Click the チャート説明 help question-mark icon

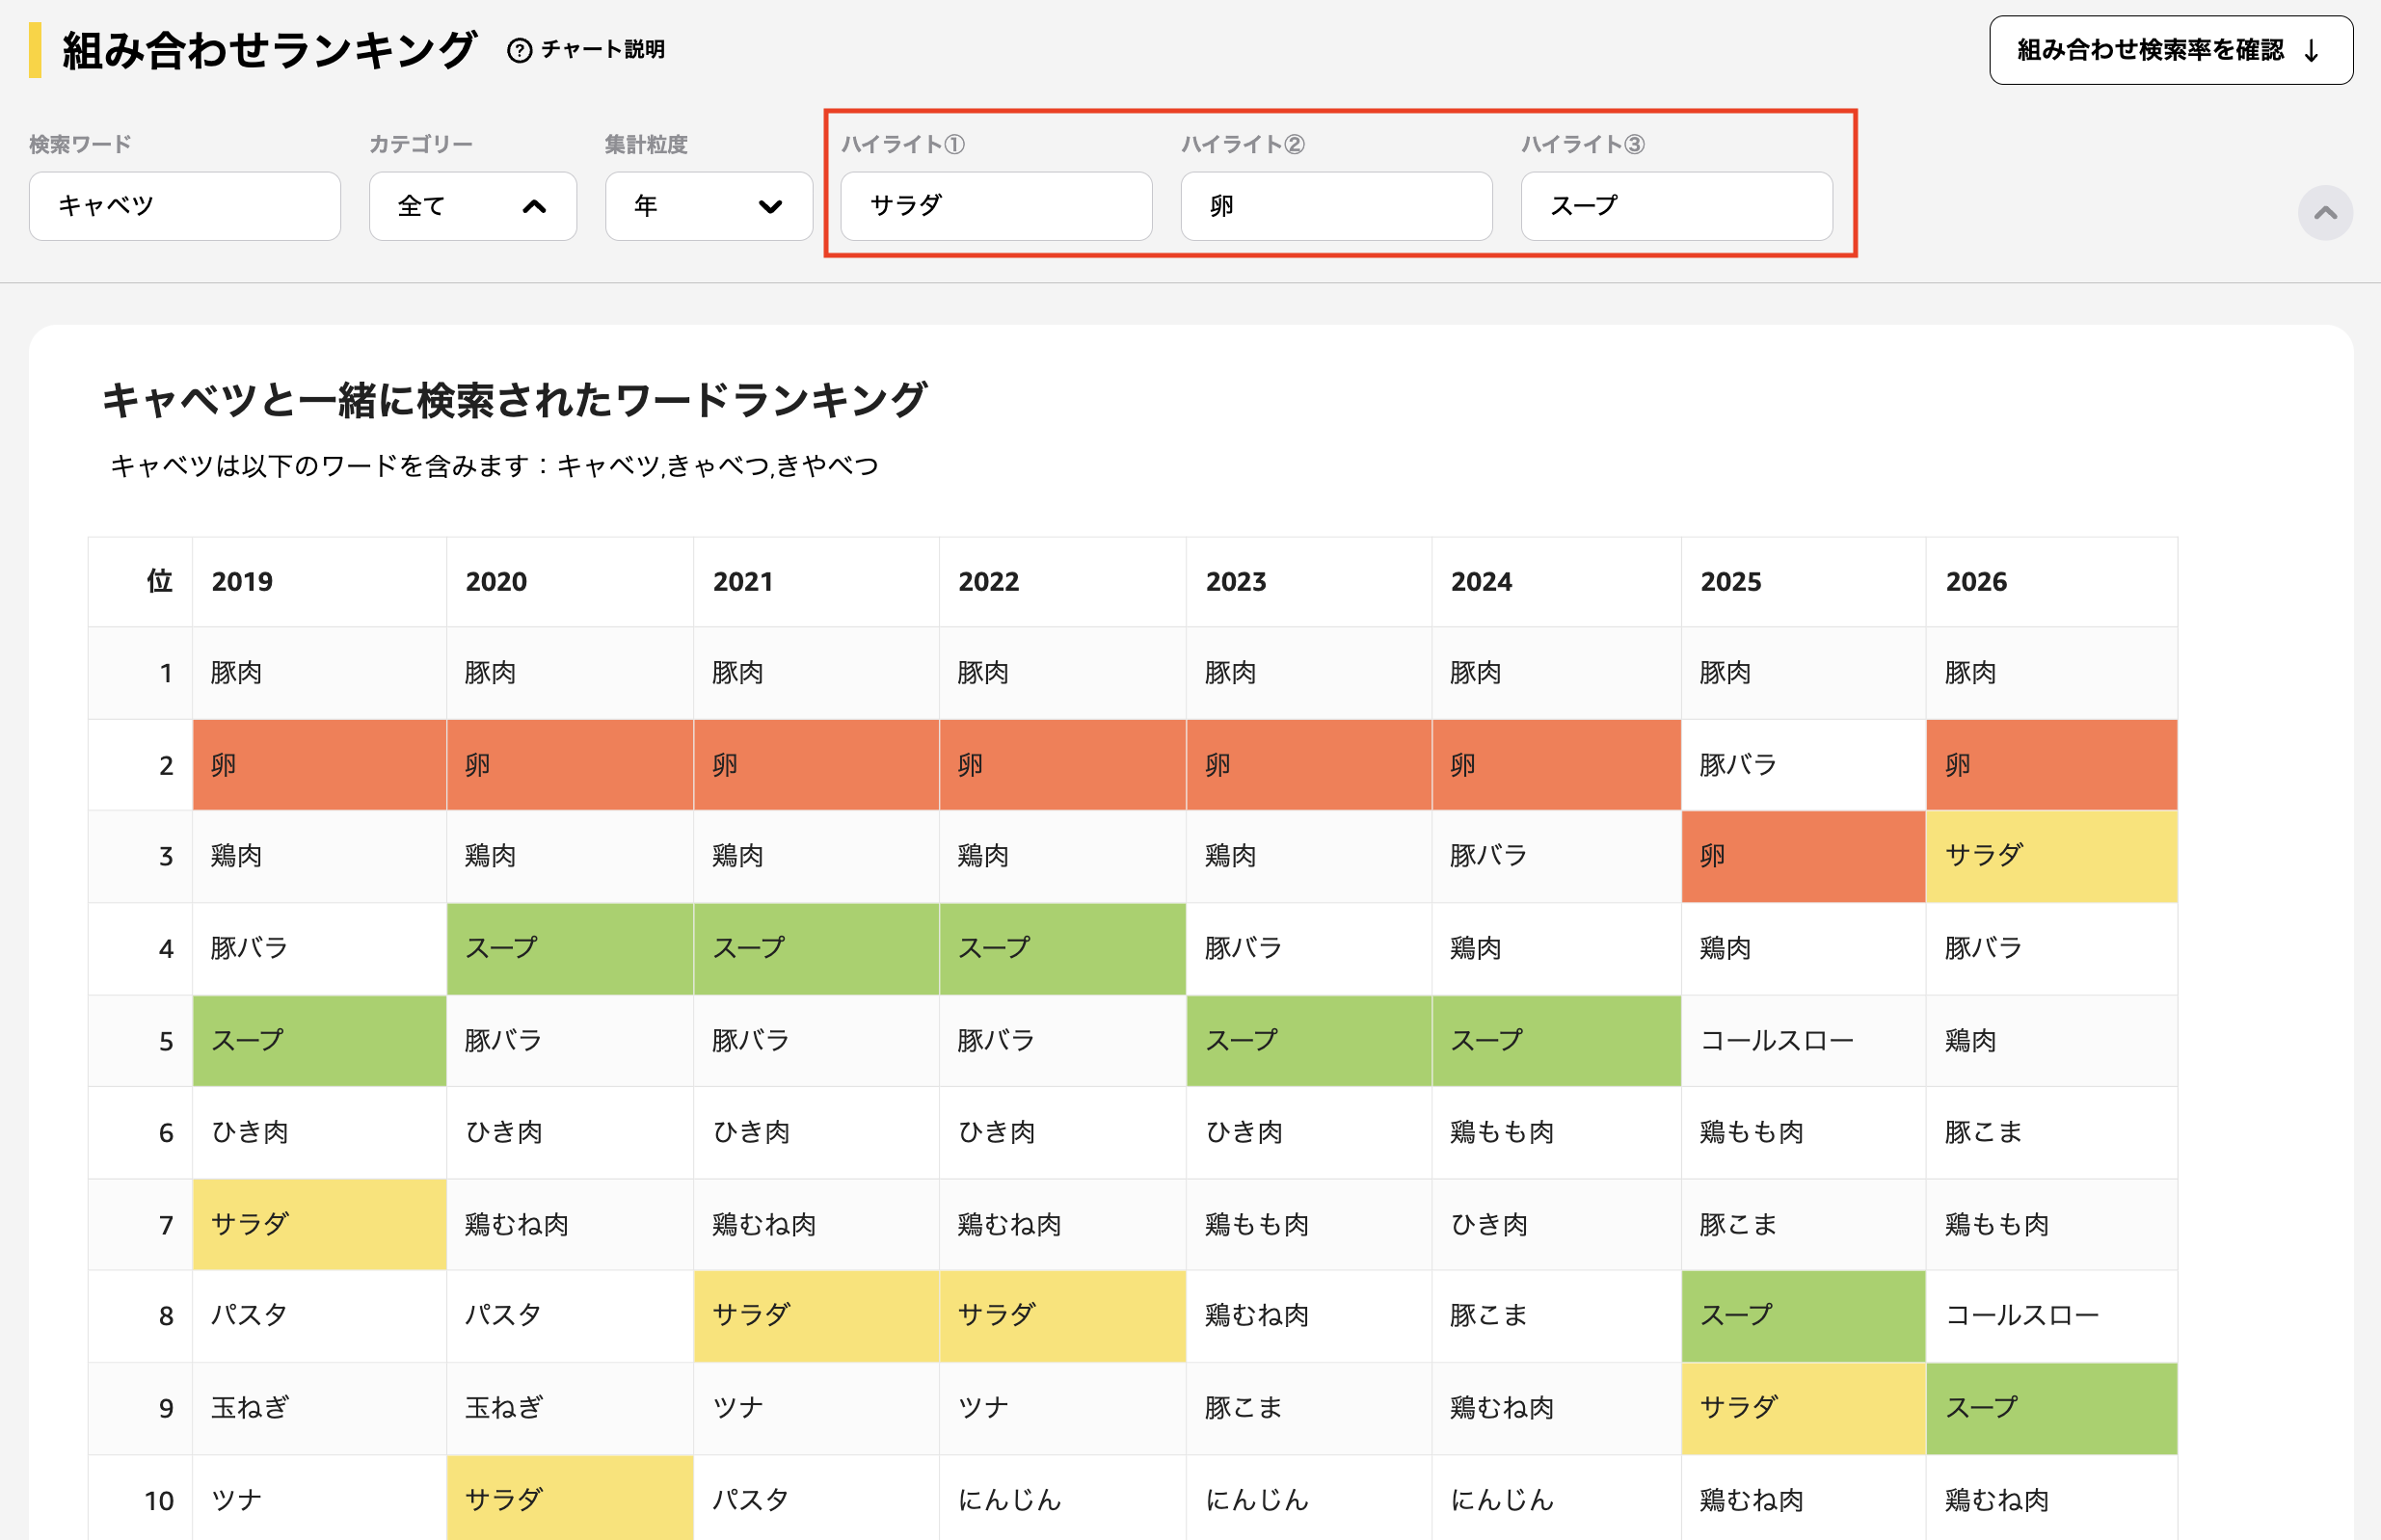click(x=519, y=50)
